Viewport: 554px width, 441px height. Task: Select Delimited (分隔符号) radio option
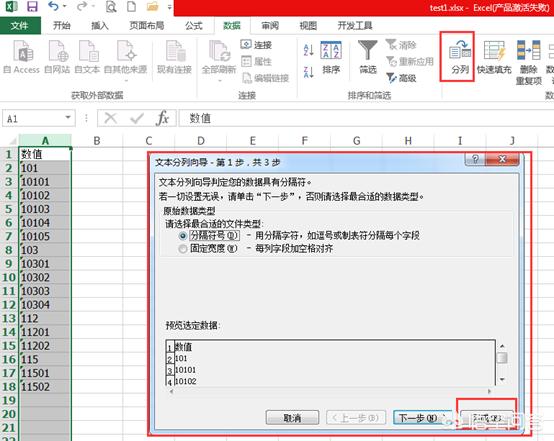(x=183, y=236)
